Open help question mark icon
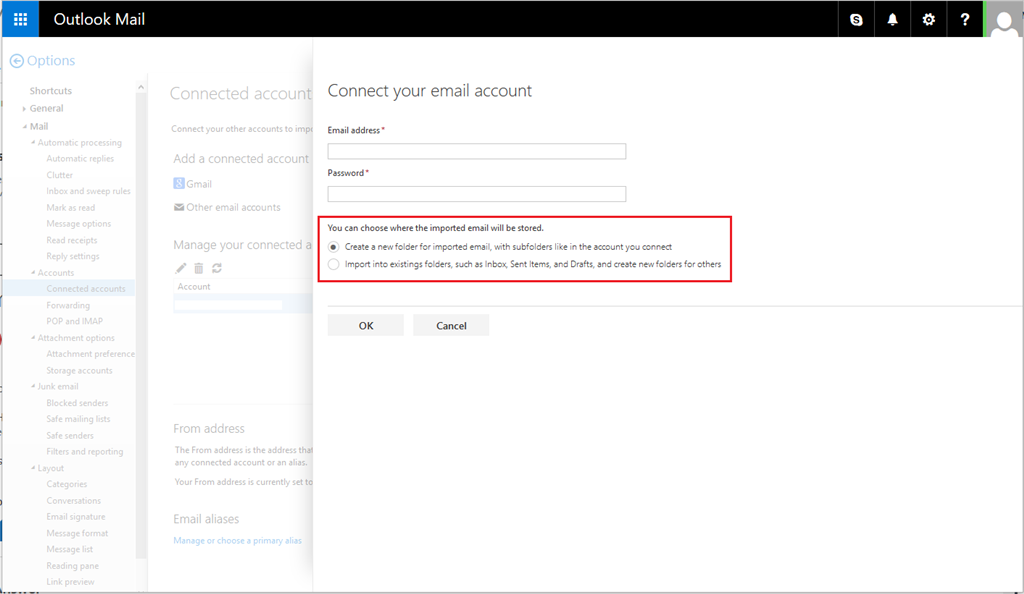 coord(965,20)
